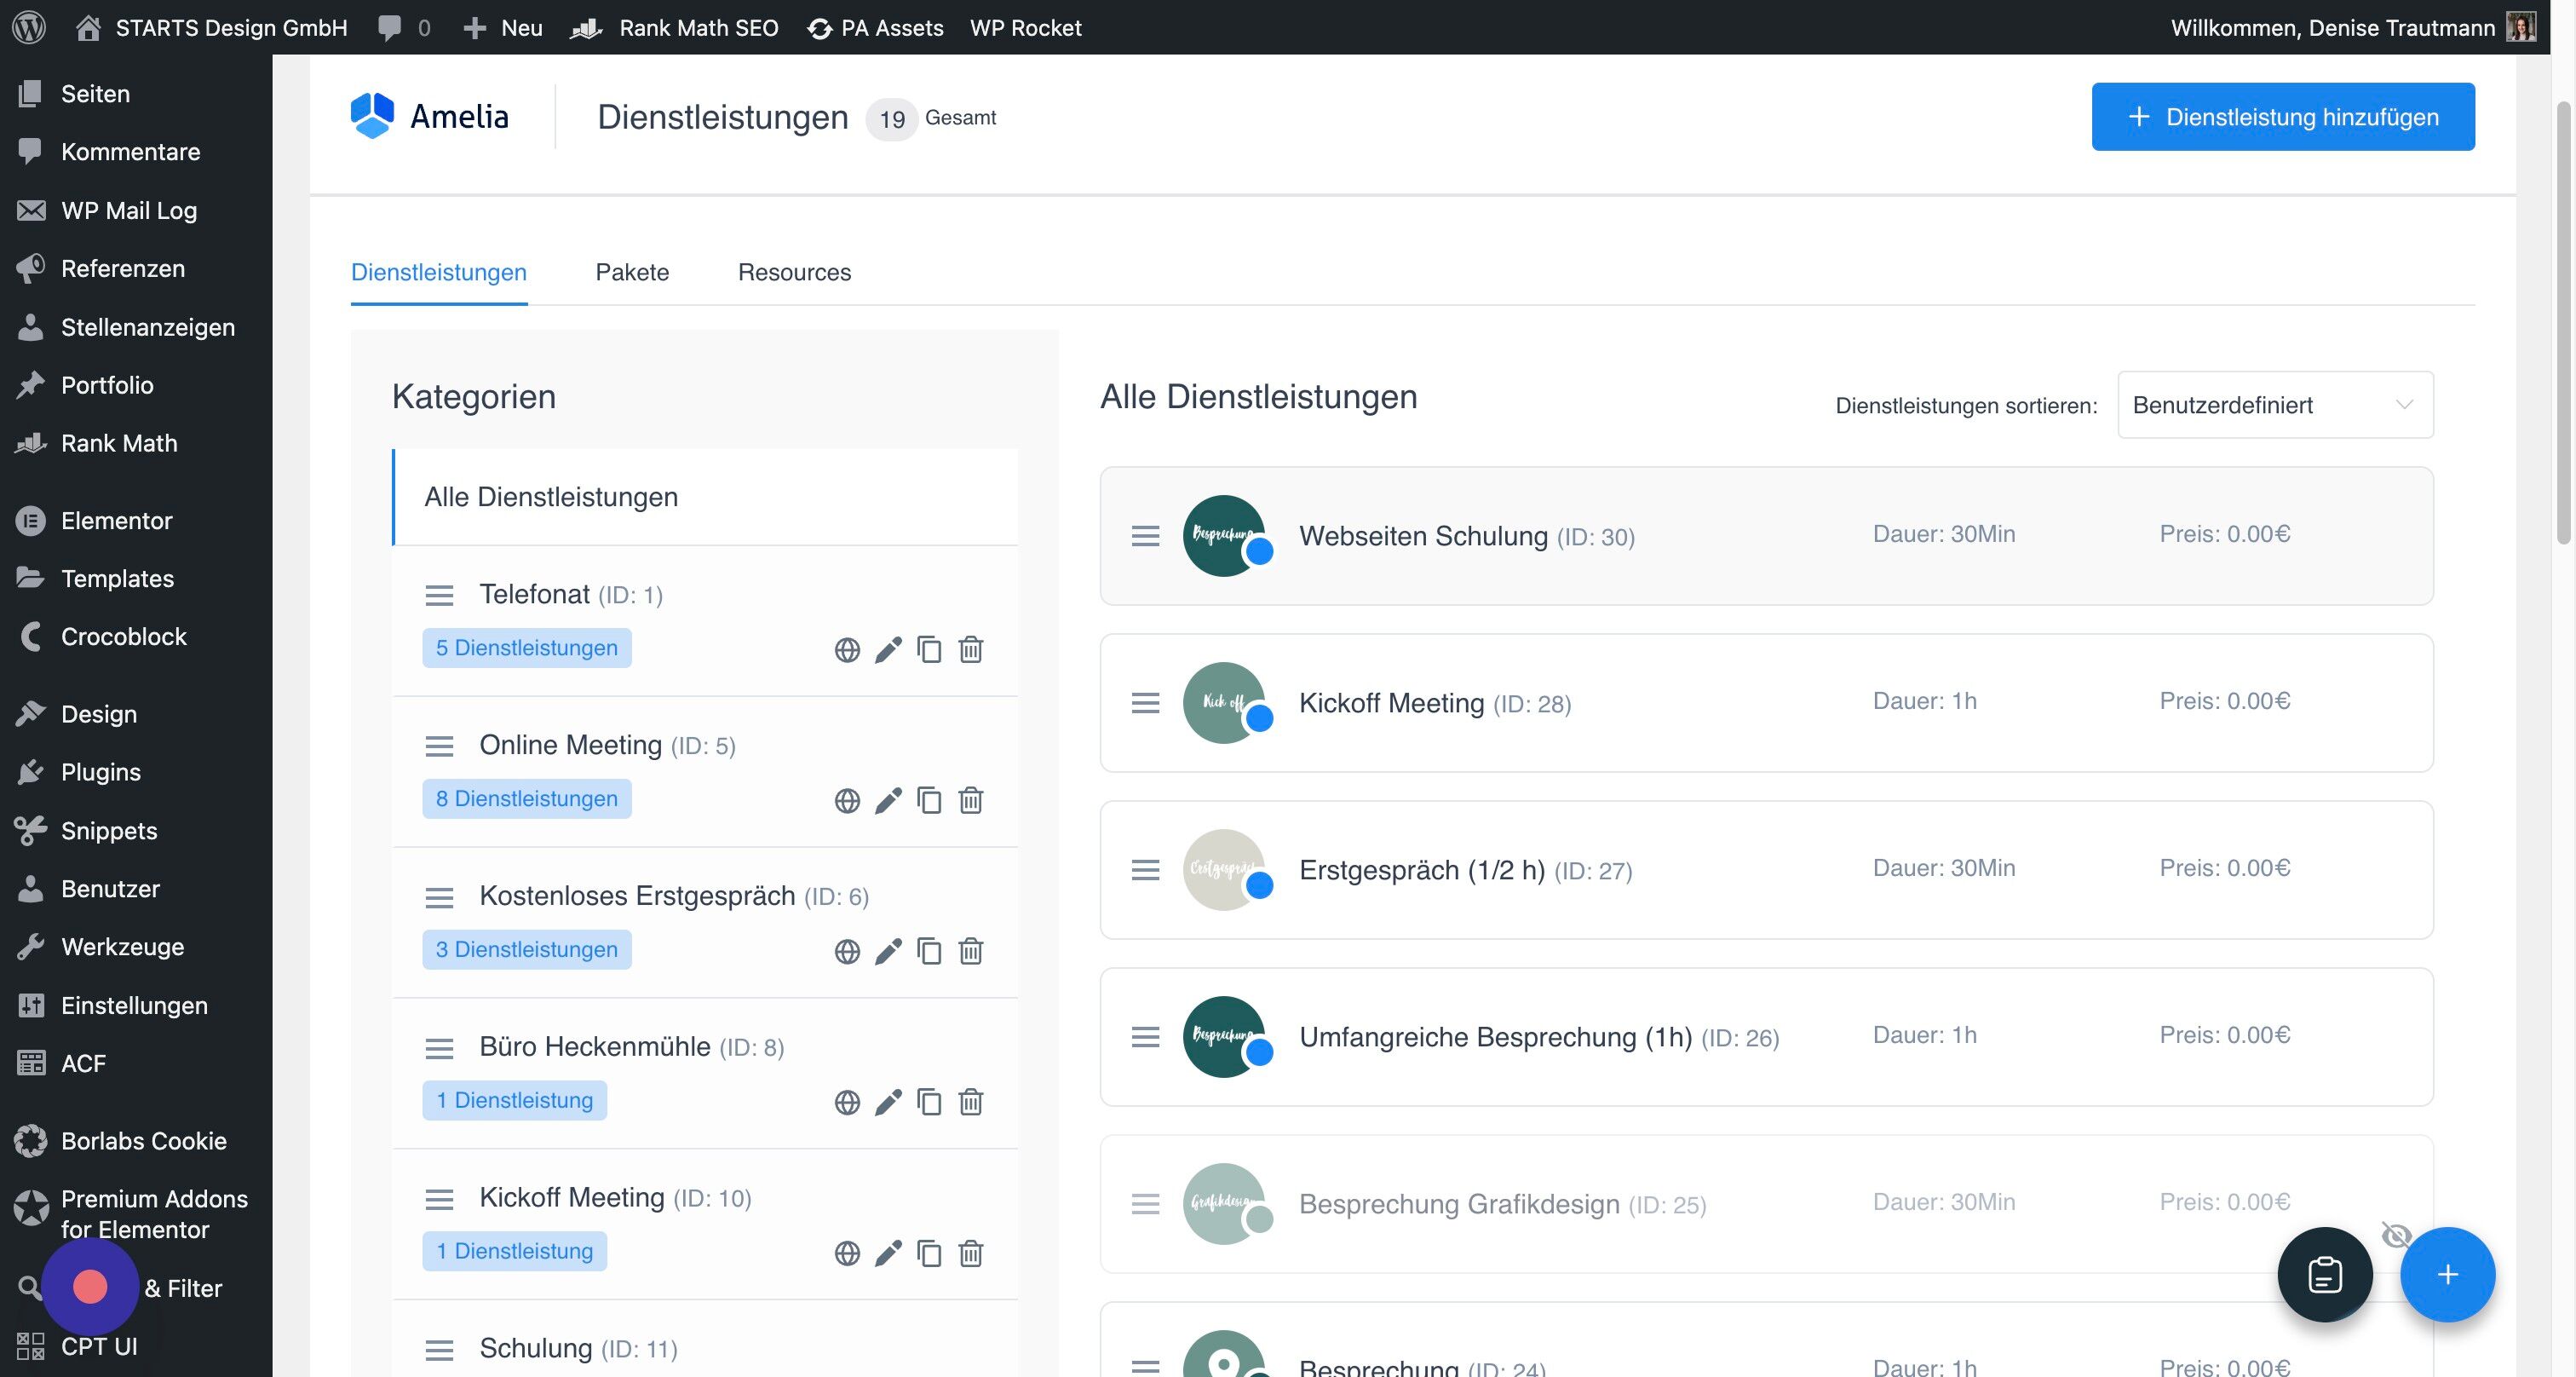Open Rank Math SEO in admin bar

675,27
